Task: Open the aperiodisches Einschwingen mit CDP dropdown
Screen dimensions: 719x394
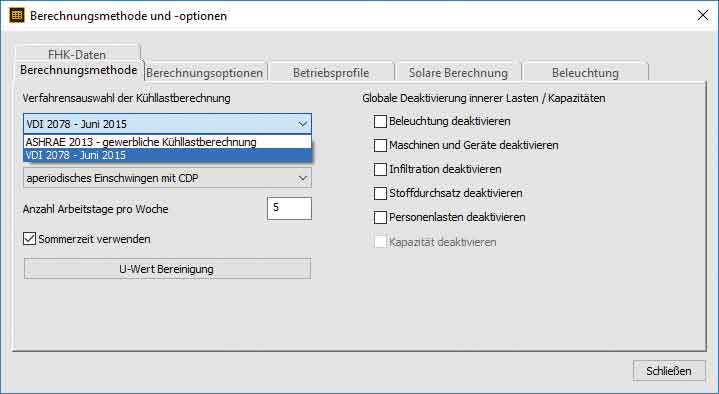Action: [x=167, y=178]
